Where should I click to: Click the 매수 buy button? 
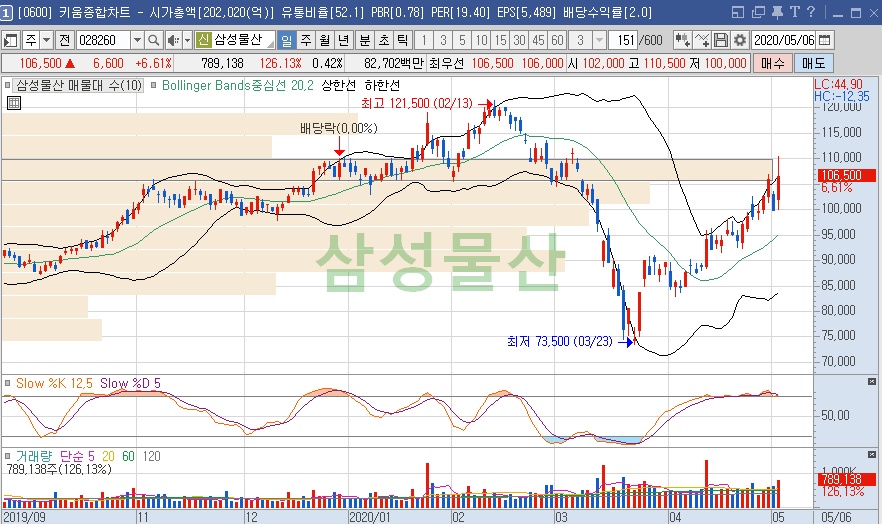pos(772,63)
